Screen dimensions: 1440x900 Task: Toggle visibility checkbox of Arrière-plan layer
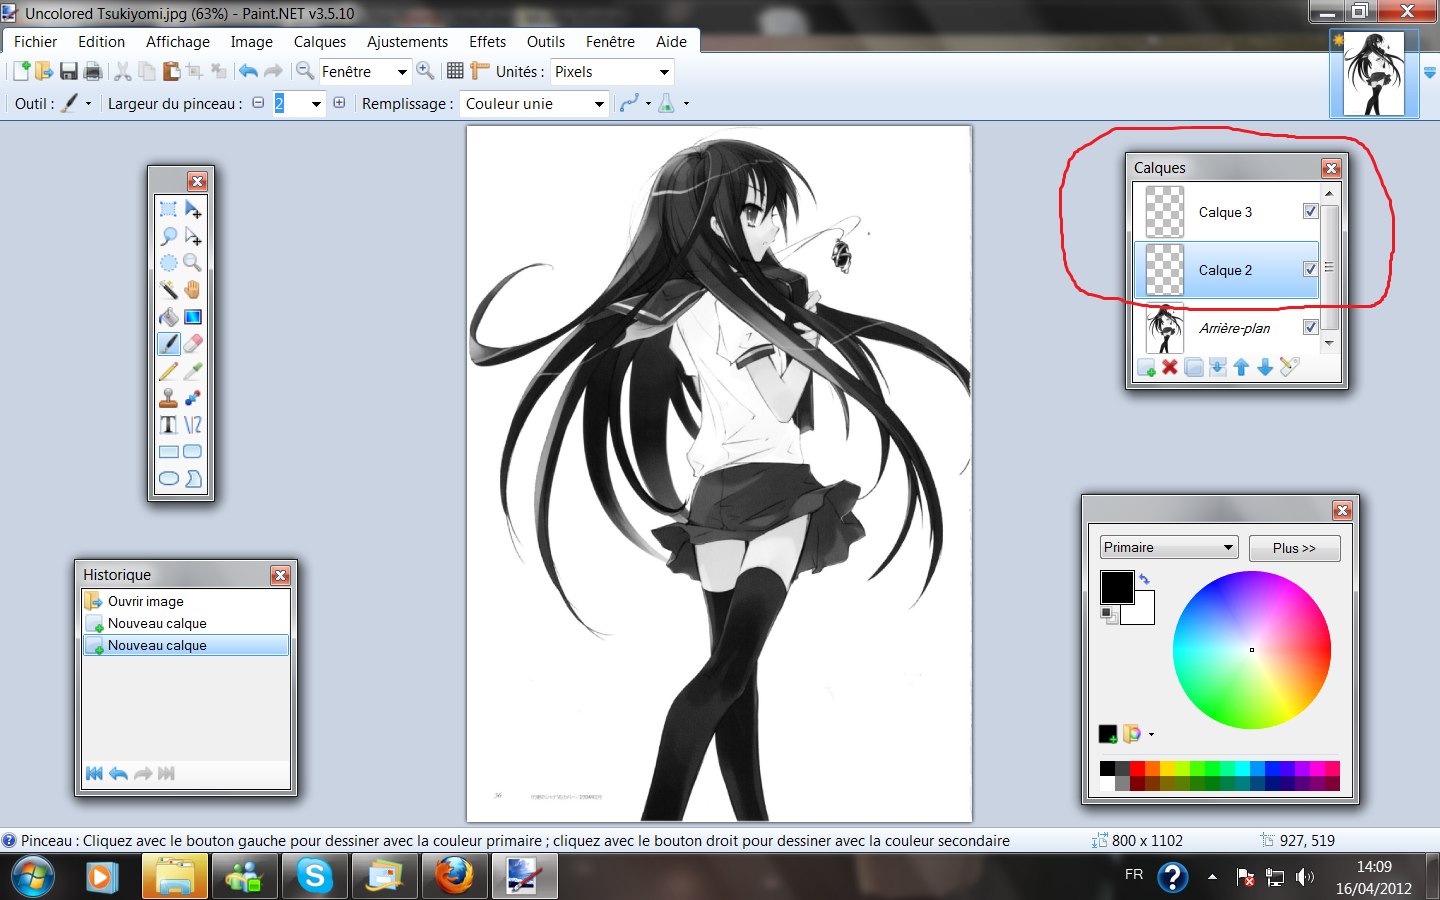1310,327
